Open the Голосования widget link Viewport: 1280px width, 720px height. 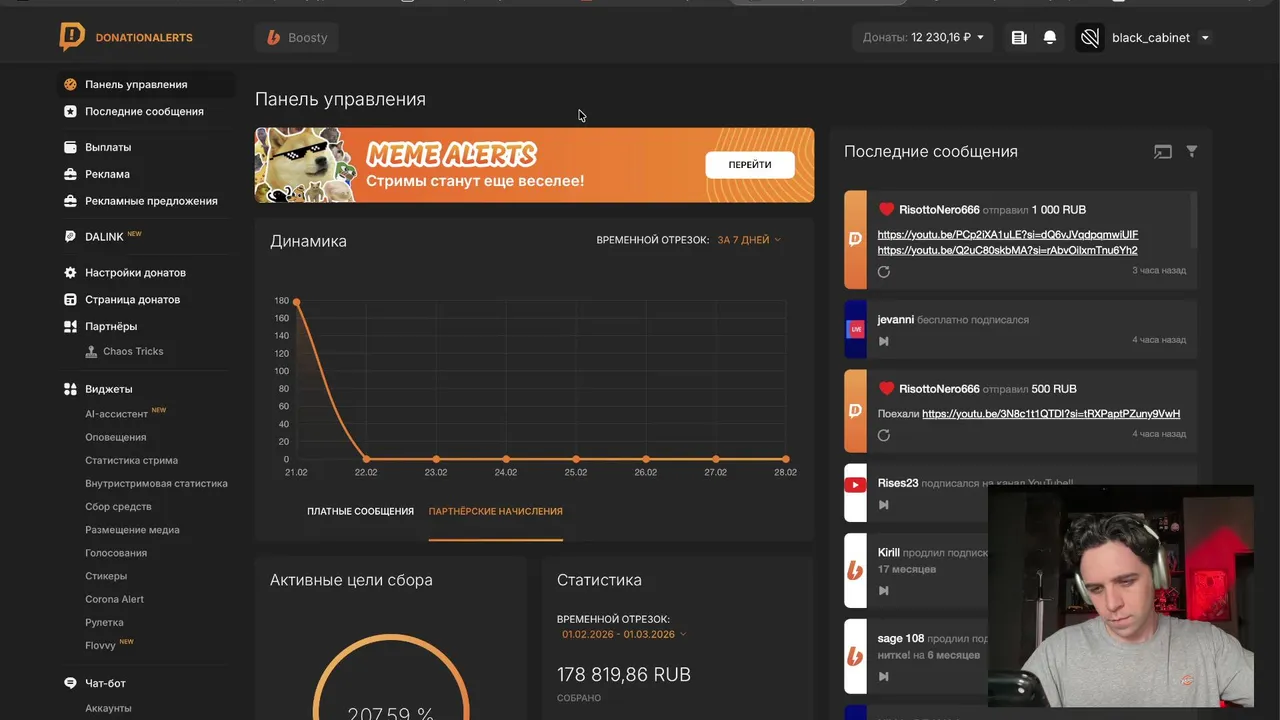[116, 553]
